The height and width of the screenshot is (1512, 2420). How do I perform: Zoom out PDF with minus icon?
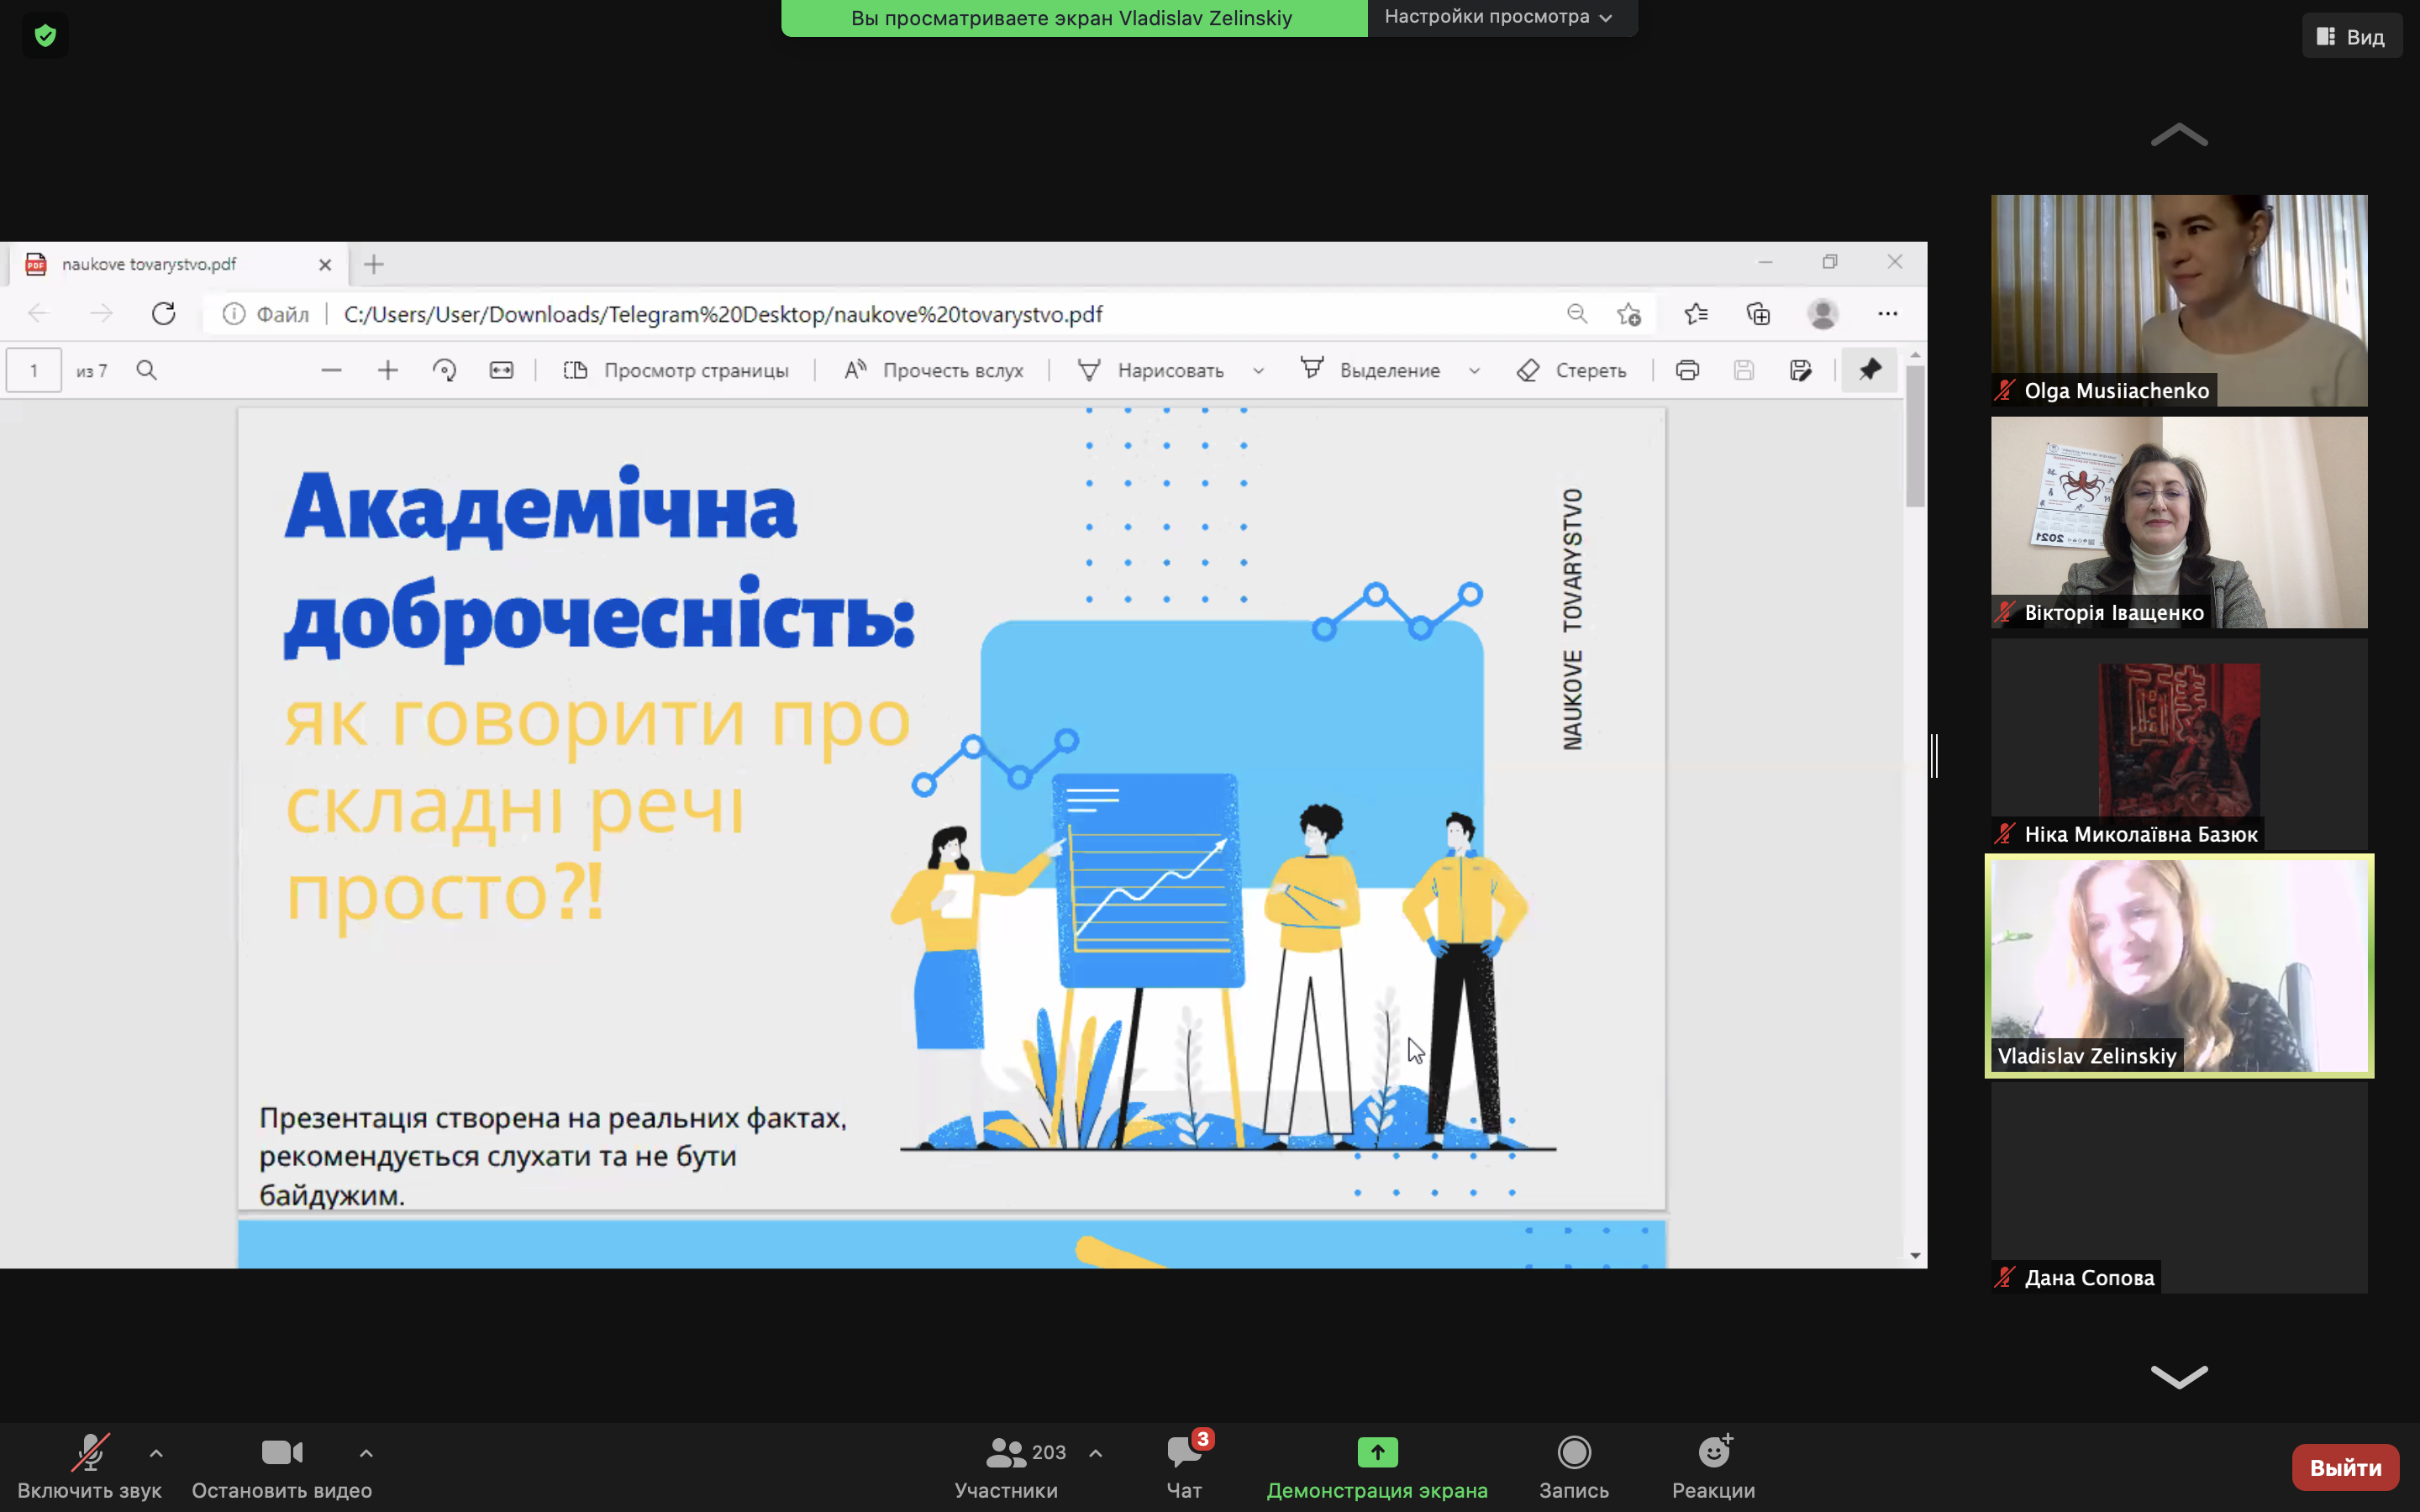pos(331,370)
